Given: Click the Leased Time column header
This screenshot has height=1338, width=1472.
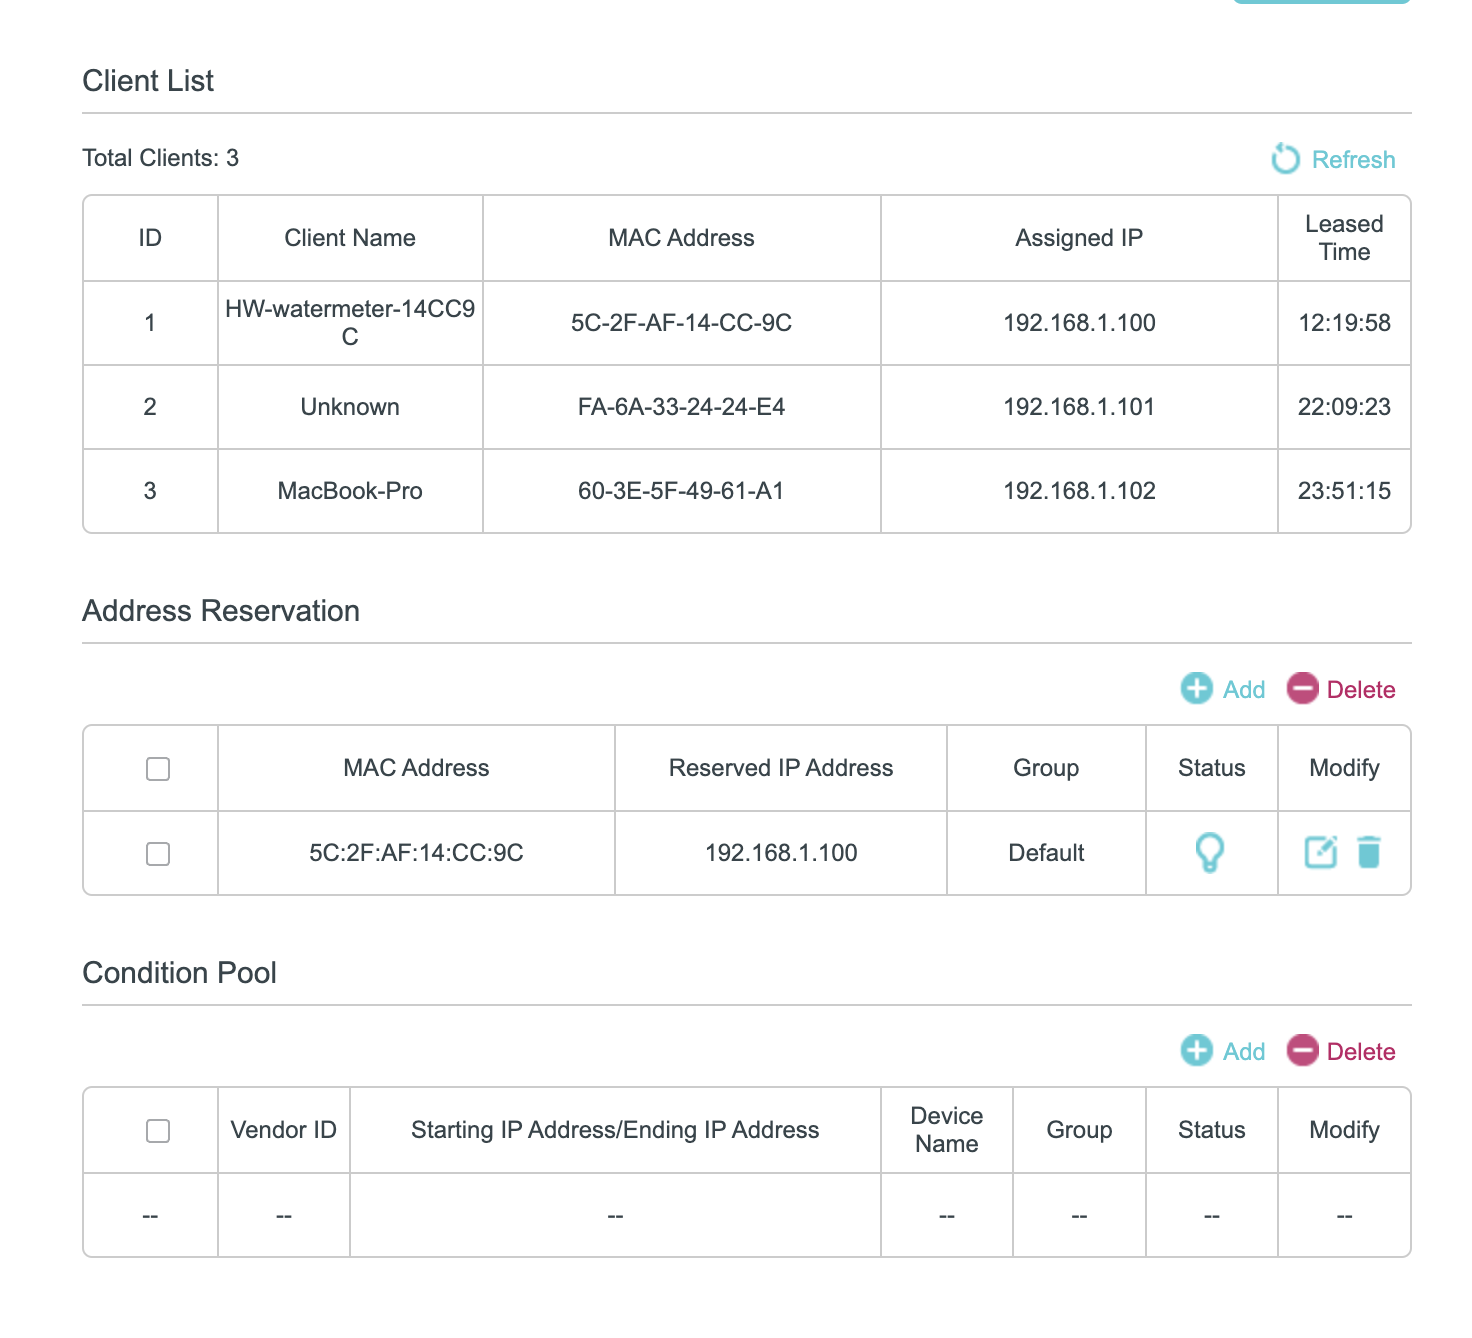Looking at the screenshot, I should tap(1344, 238).
